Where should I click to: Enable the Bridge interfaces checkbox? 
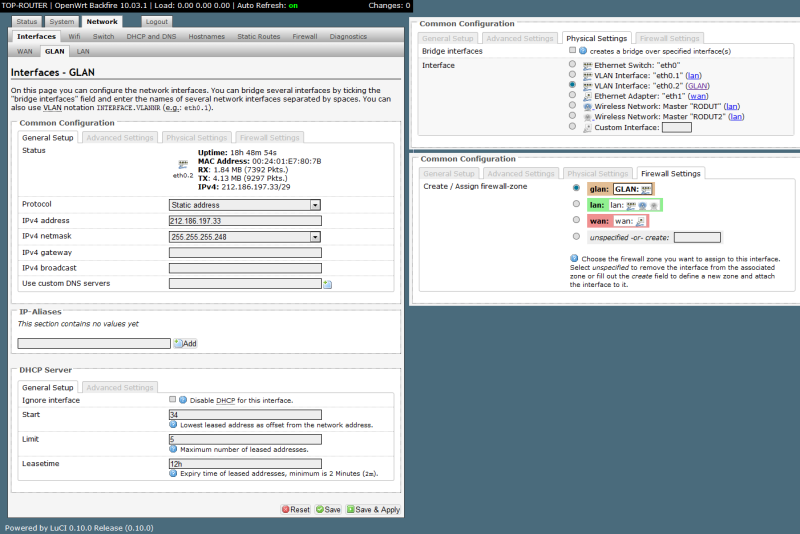(572, 50)
